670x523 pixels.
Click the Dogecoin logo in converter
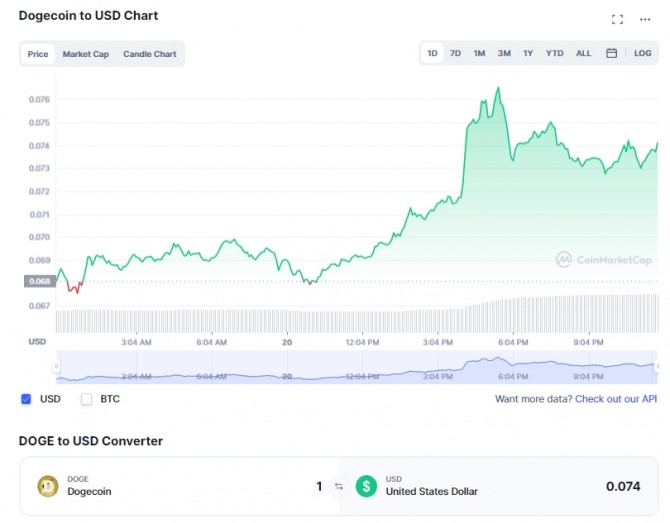pos(47,487)
